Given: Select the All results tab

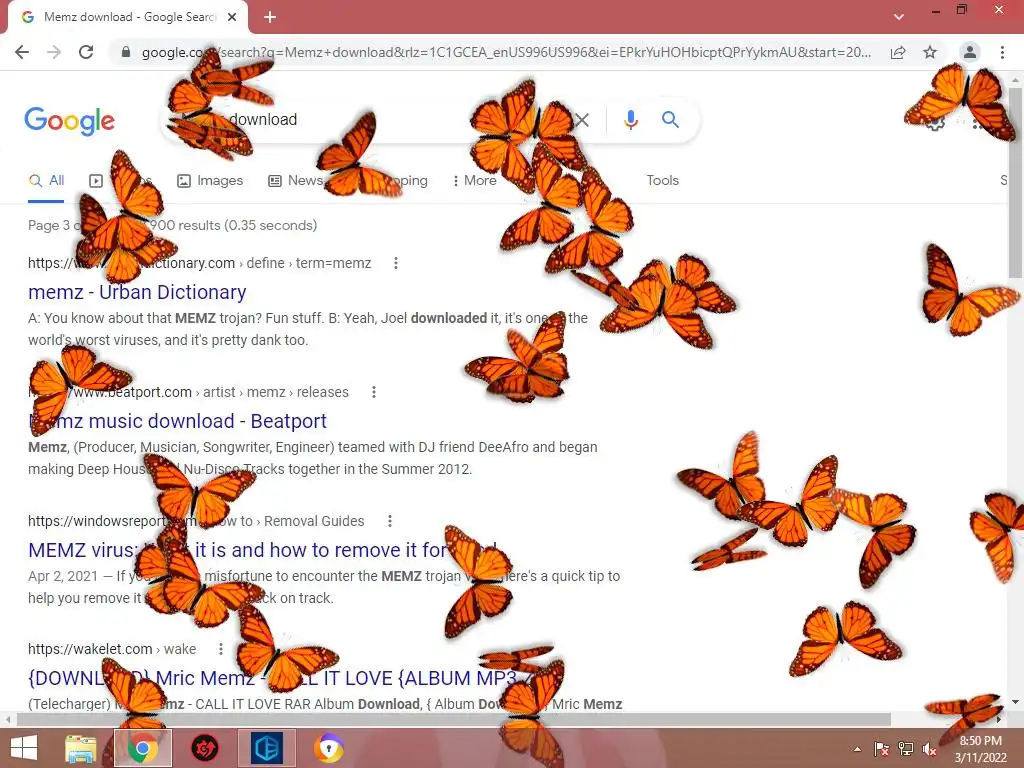Looking at the screenshot, I should point(46,181).
